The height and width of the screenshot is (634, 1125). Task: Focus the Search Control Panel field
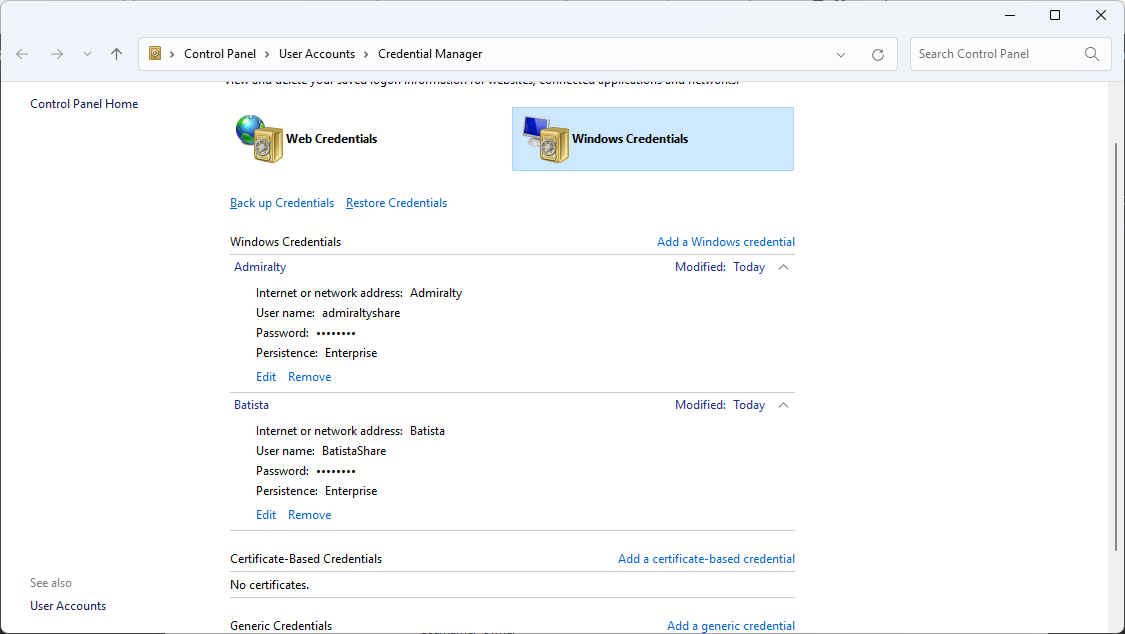[1010, 54]
